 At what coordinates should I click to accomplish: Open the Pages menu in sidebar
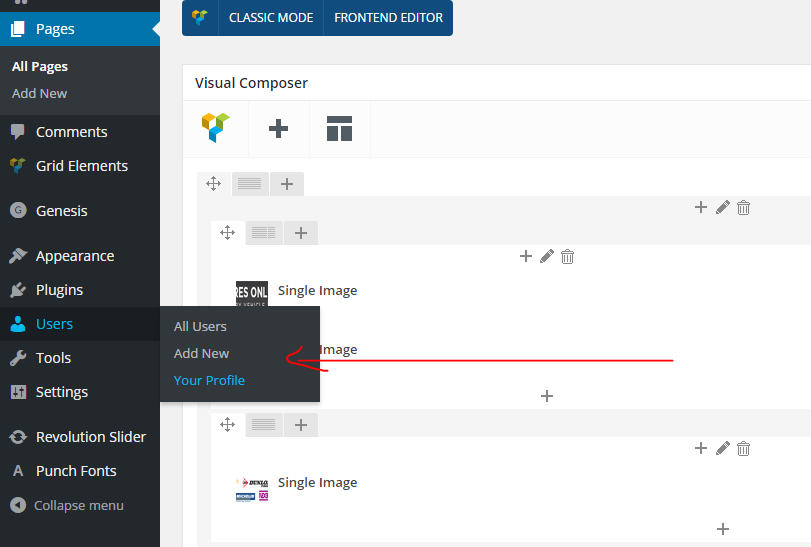[80, 29]
